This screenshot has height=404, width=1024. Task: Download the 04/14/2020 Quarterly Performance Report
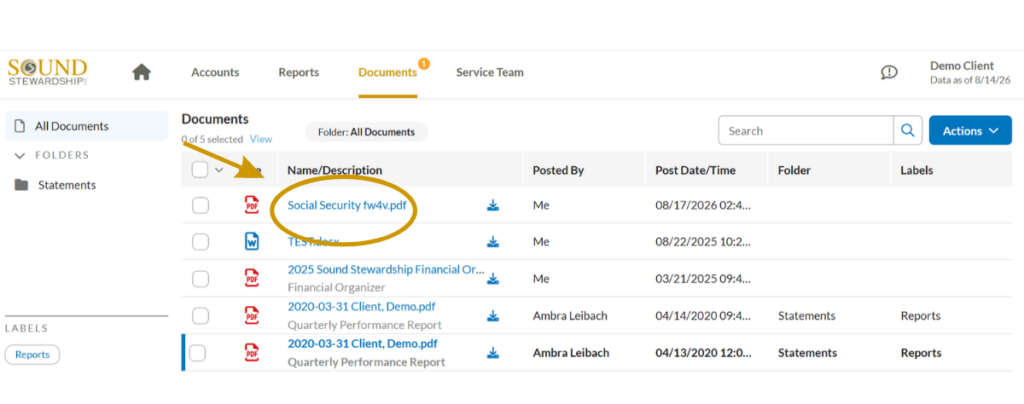point(492,316)
